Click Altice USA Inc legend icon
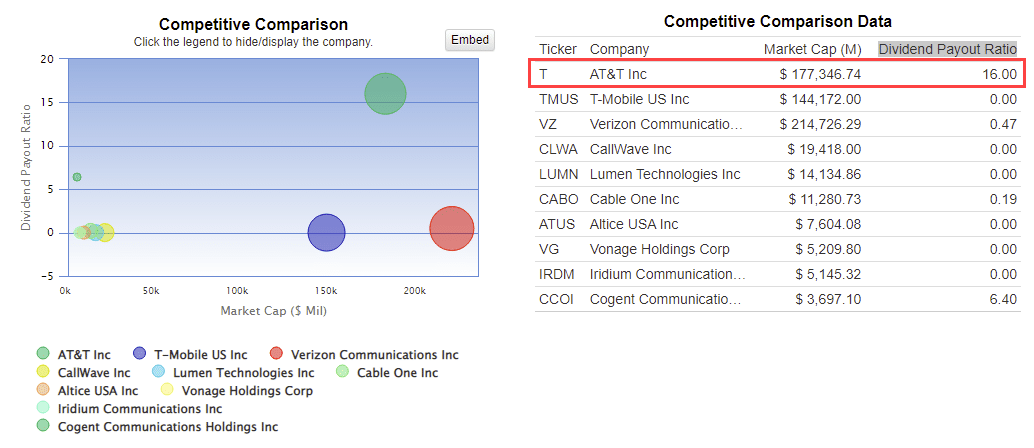 coord(43,390)
